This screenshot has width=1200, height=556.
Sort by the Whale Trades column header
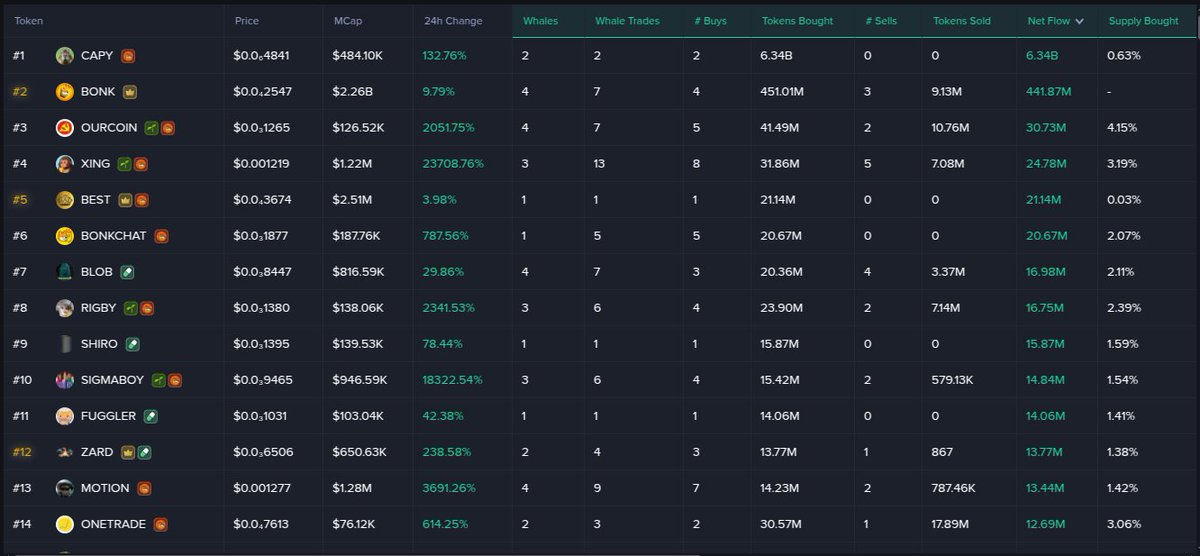[627, 21]
